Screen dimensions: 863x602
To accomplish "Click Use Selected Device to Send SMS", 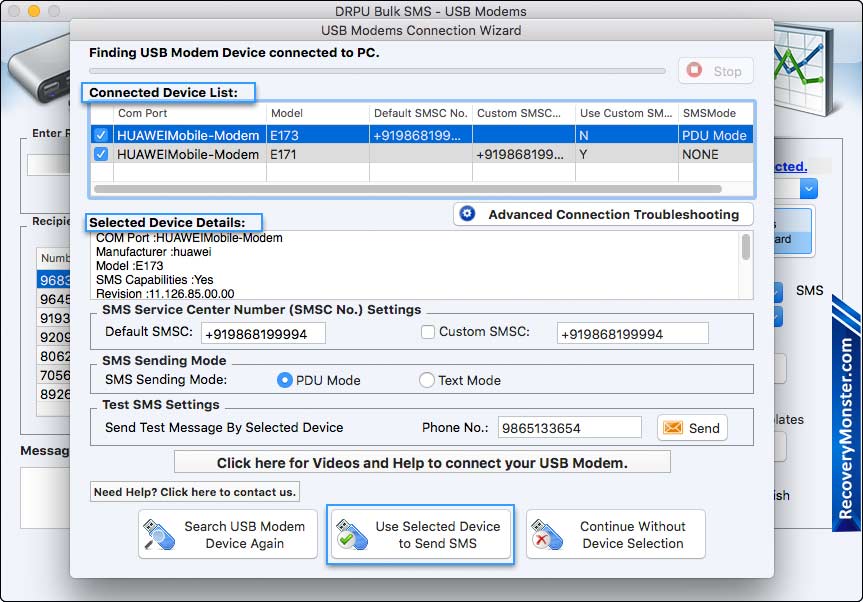I will [420, 534].
